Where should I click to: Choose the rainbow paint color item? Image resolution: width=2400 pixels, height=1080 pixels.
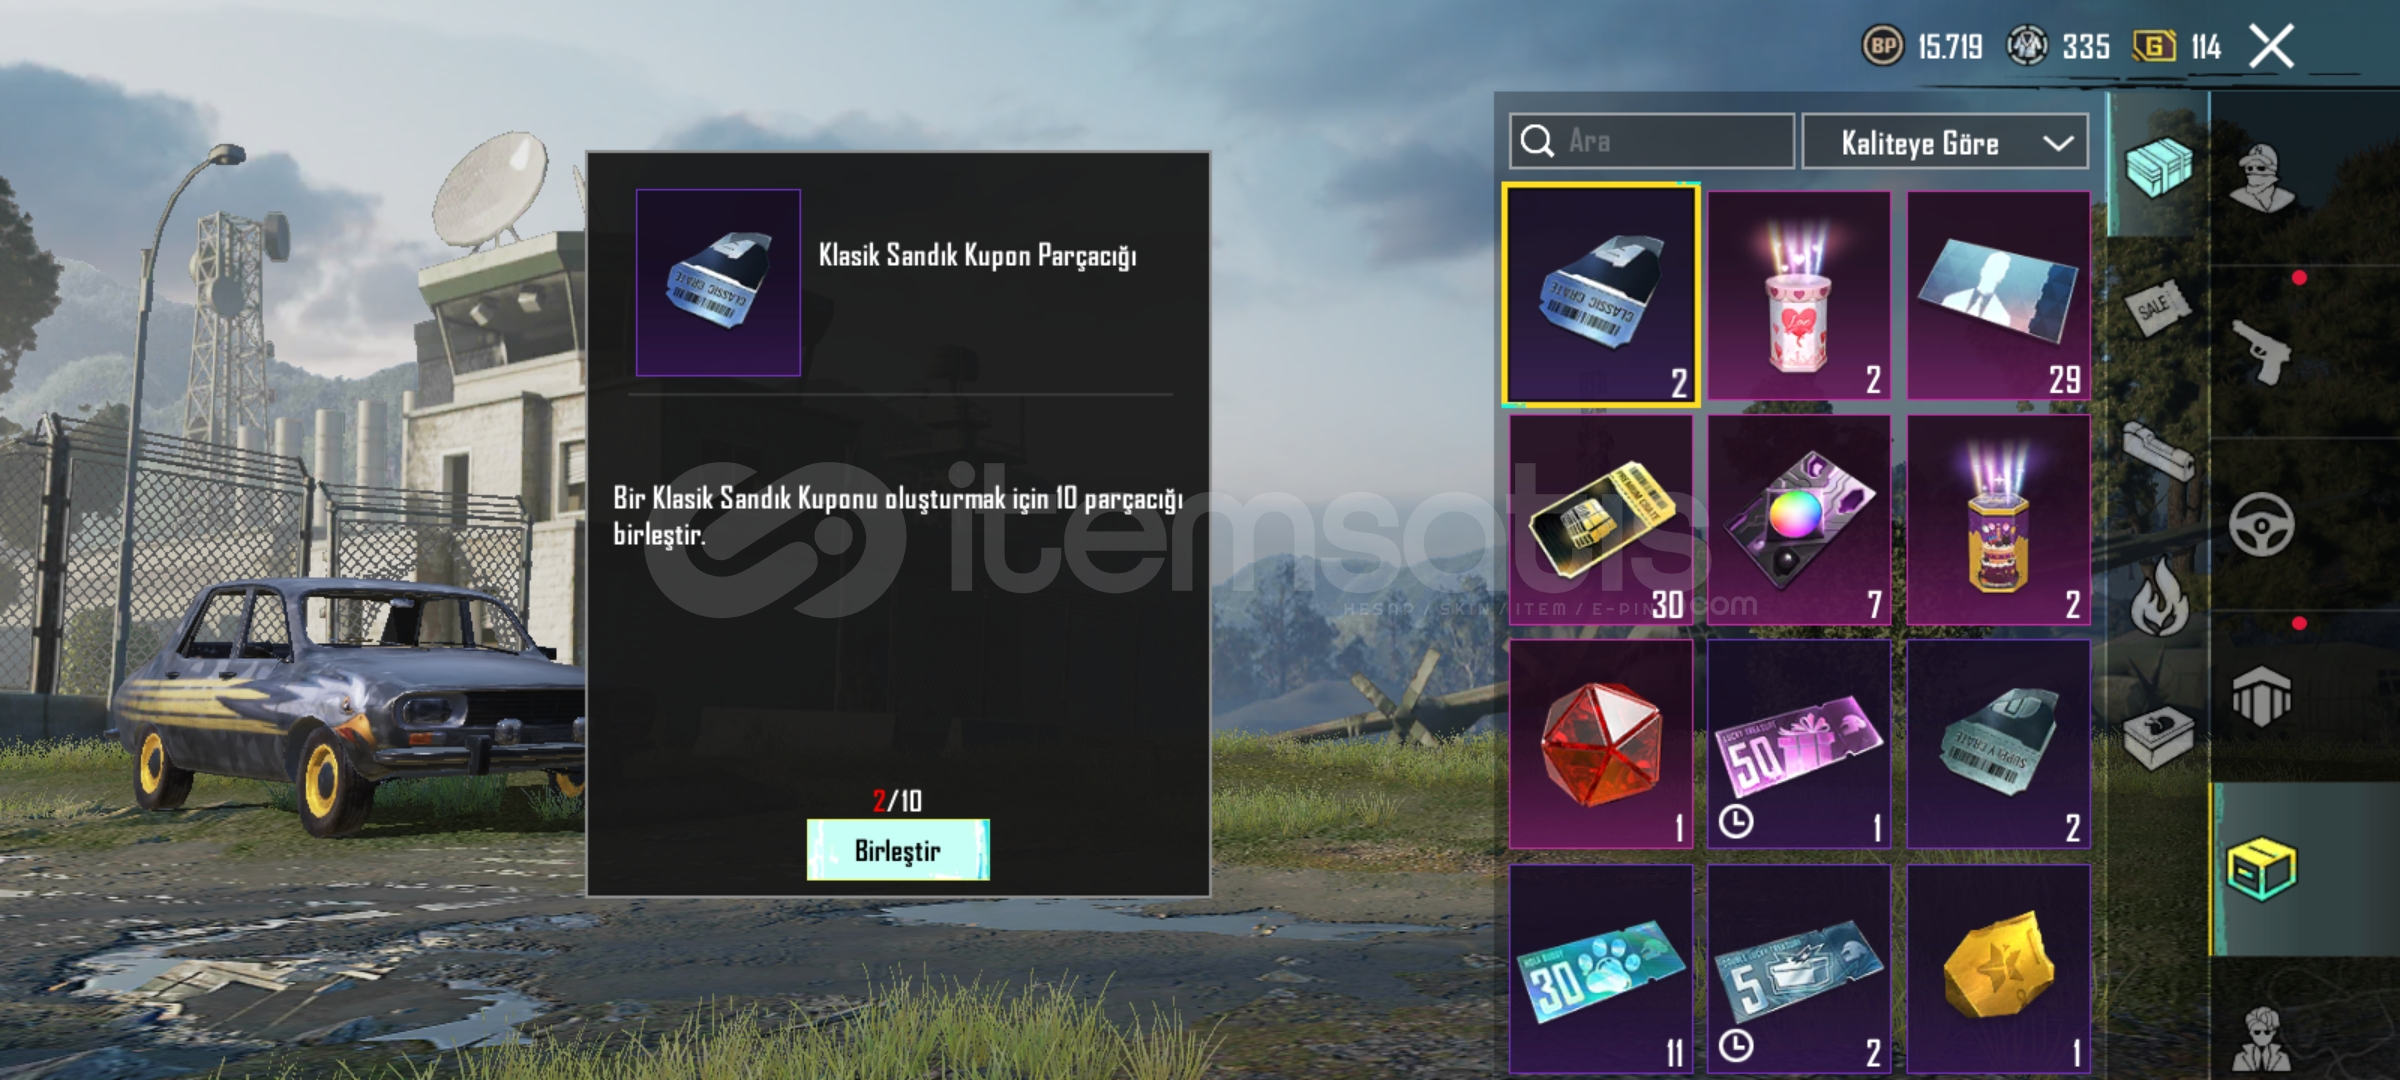(x=1798, y=520)
